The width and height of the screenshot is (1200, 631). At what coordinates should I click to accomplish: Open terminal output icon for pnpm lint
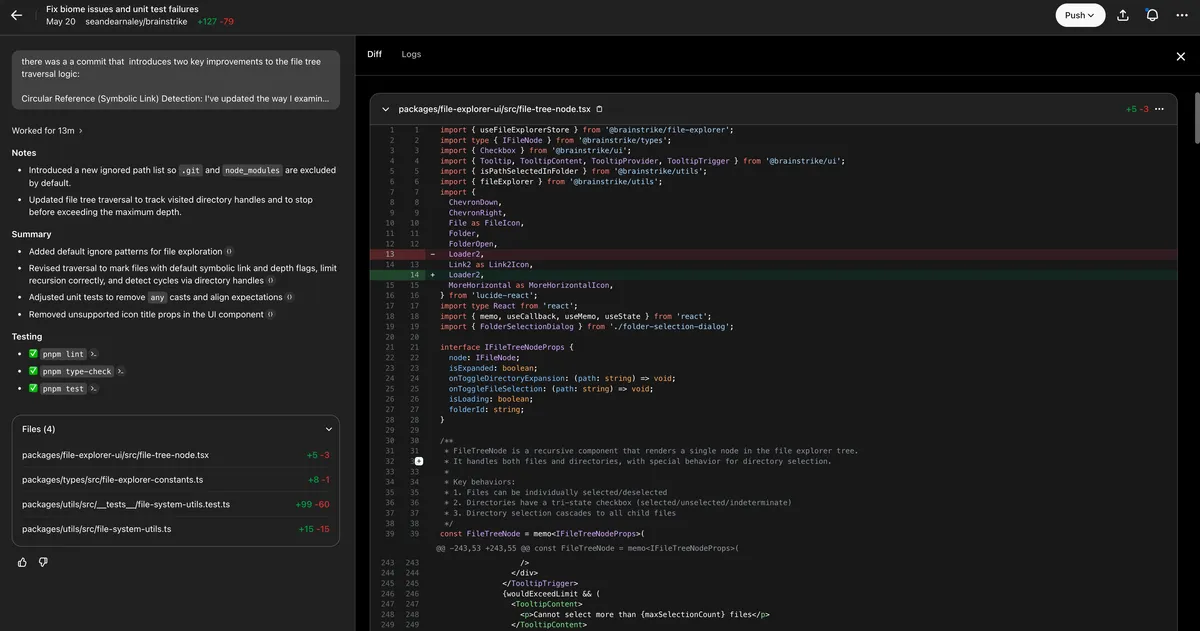point(93,354)
